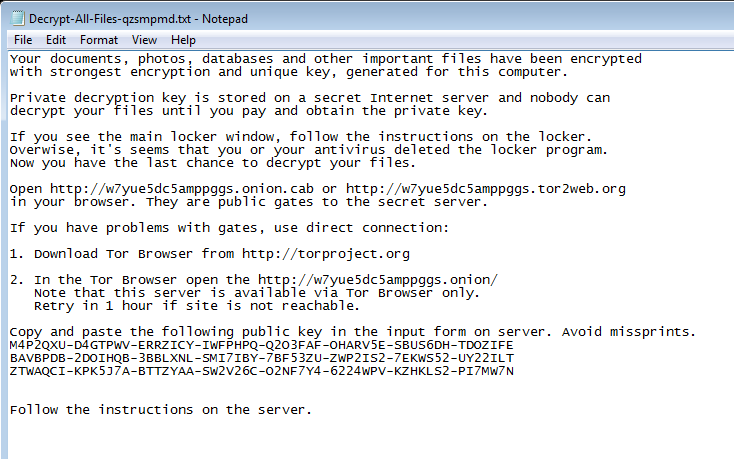Open the Format menu

99,40
